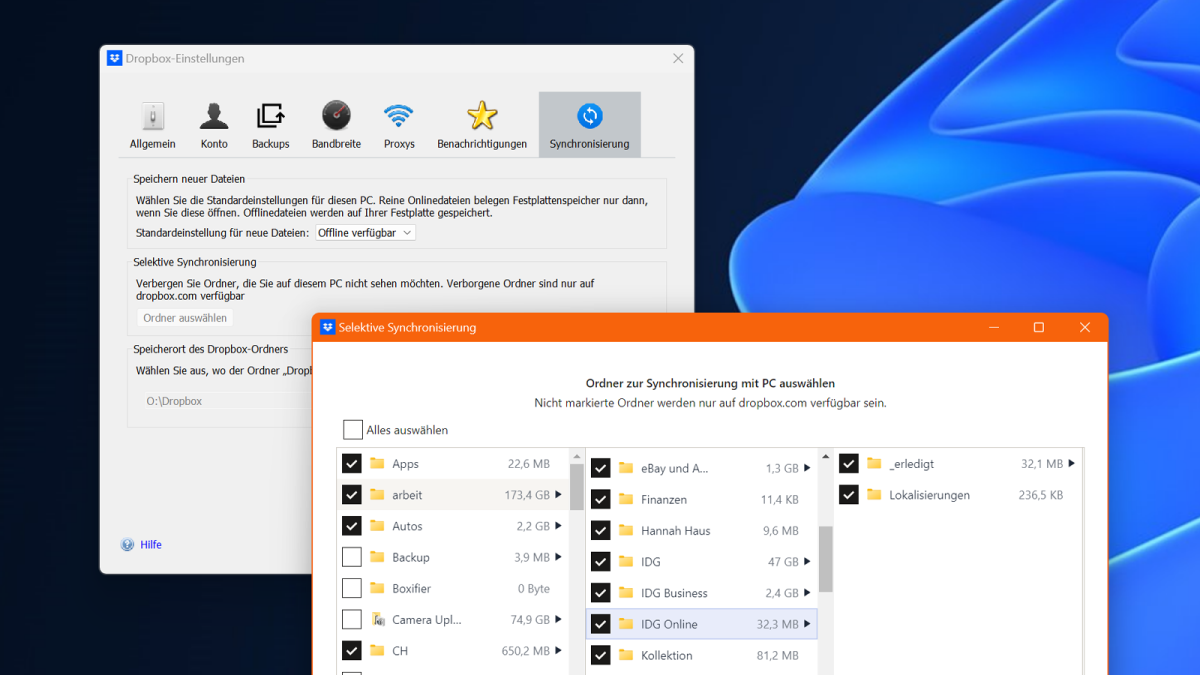Maximize the Selektive Synchronisierung window
Screen dimensions: 1200x675
1038,327
